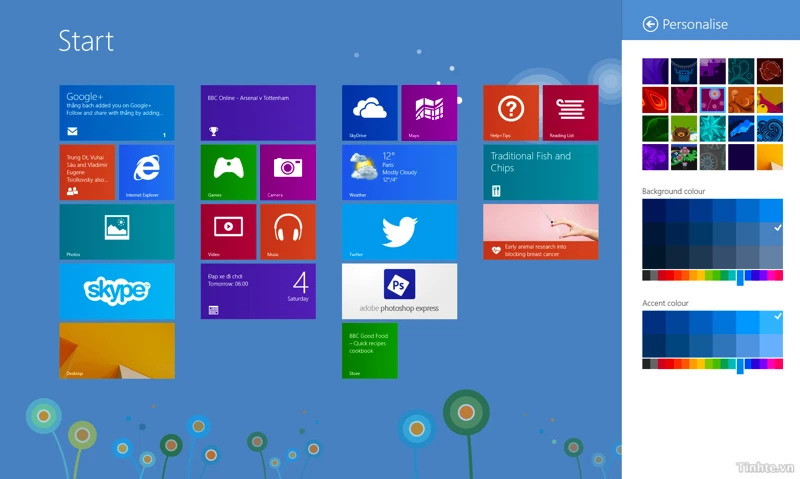Open the Internet Explorer tile

146,172
